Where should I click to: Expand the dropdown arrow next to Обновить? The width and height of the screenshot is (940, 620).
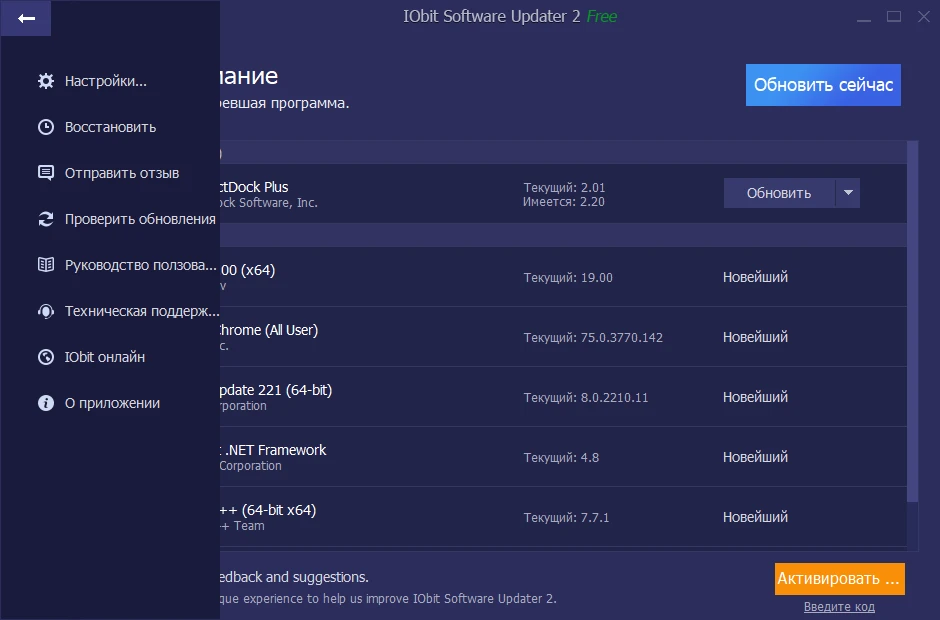coord(848,193)
